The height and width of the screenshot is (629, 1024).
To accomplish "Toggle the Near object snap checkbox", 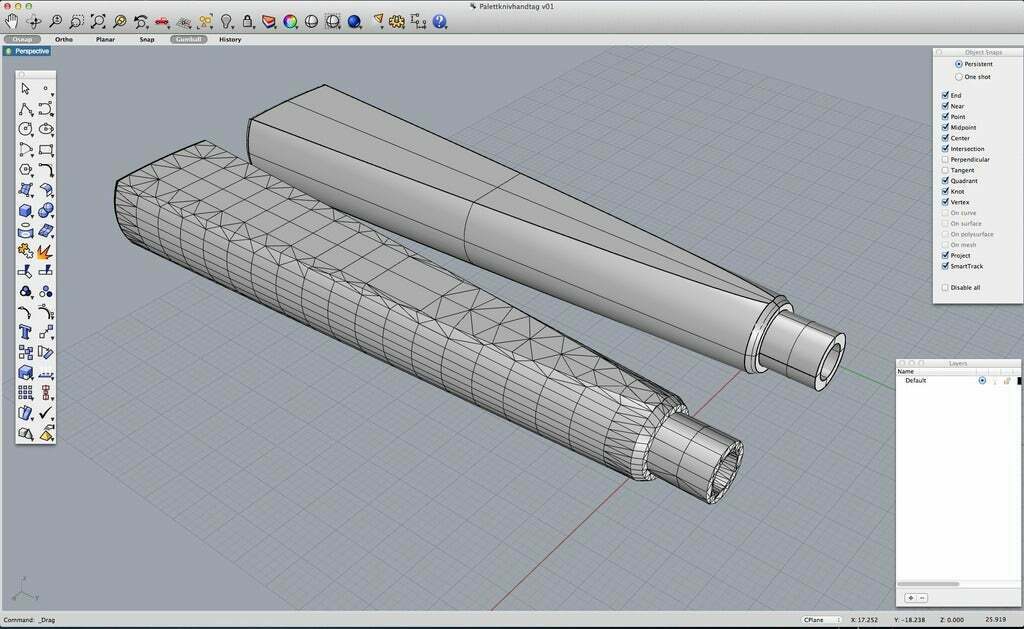I will tap(945, 105).
